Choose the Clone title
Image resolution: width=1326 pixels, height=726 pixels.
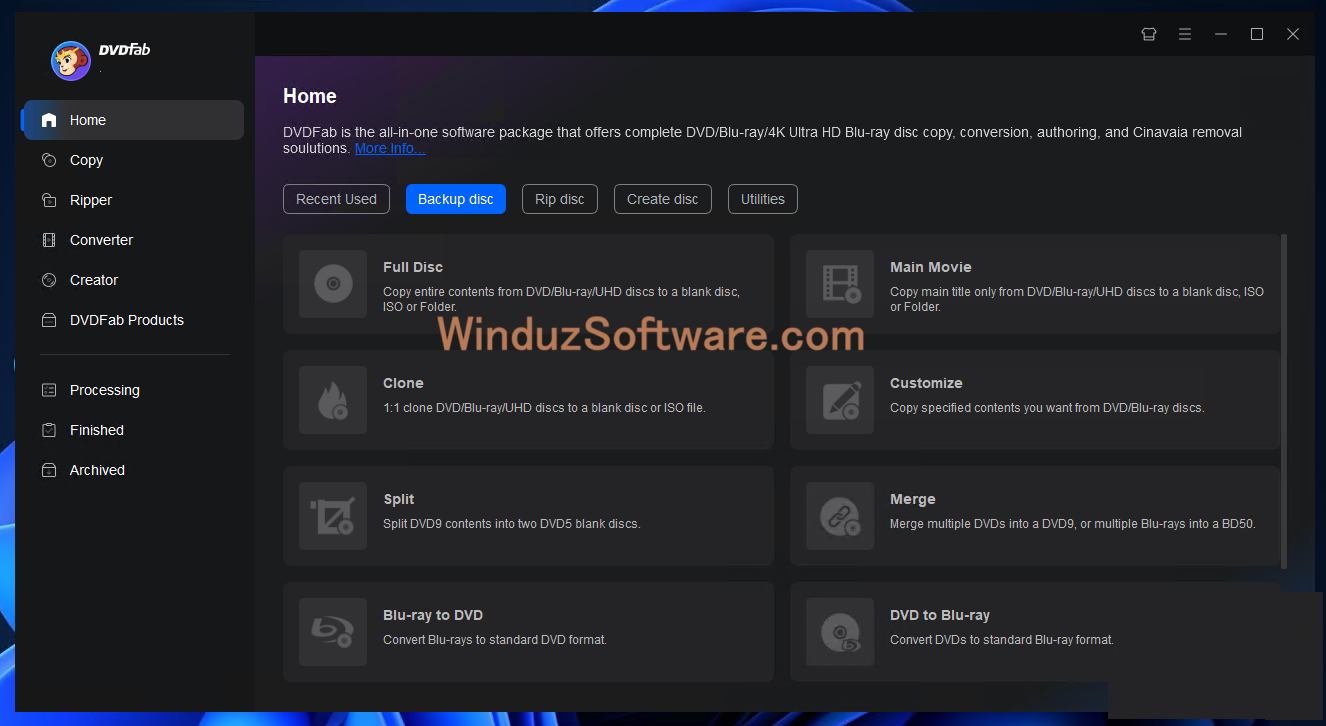pyautogui.click(x=403, y=383)
